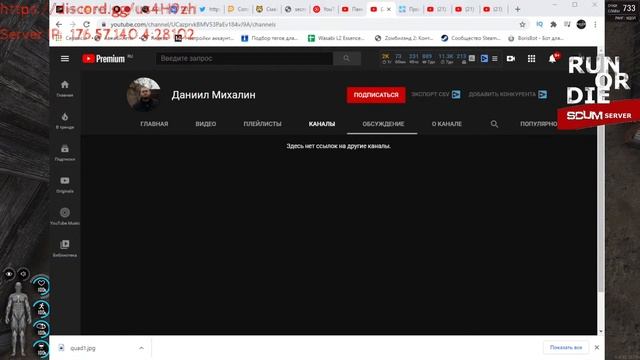Open the ПЛЕЙЛИСТЫ channel tab
640x360 pixels.
click(x=262, y=124)
